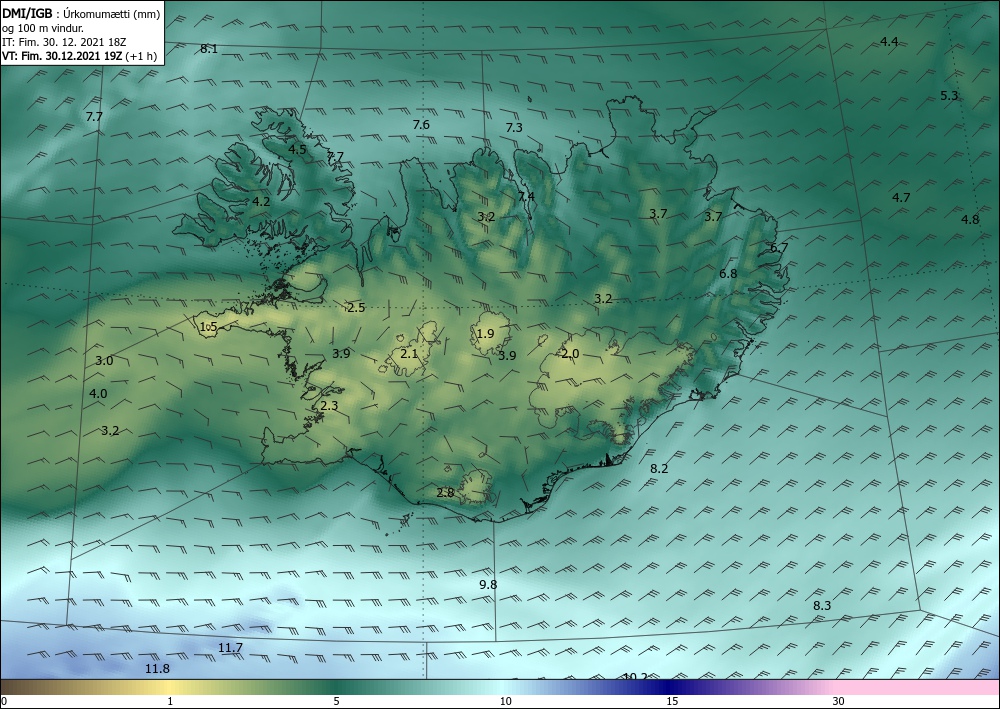Click the 'DMI/IGB : Úrkomumætti (mm)' title line

[x=80, y=14]
